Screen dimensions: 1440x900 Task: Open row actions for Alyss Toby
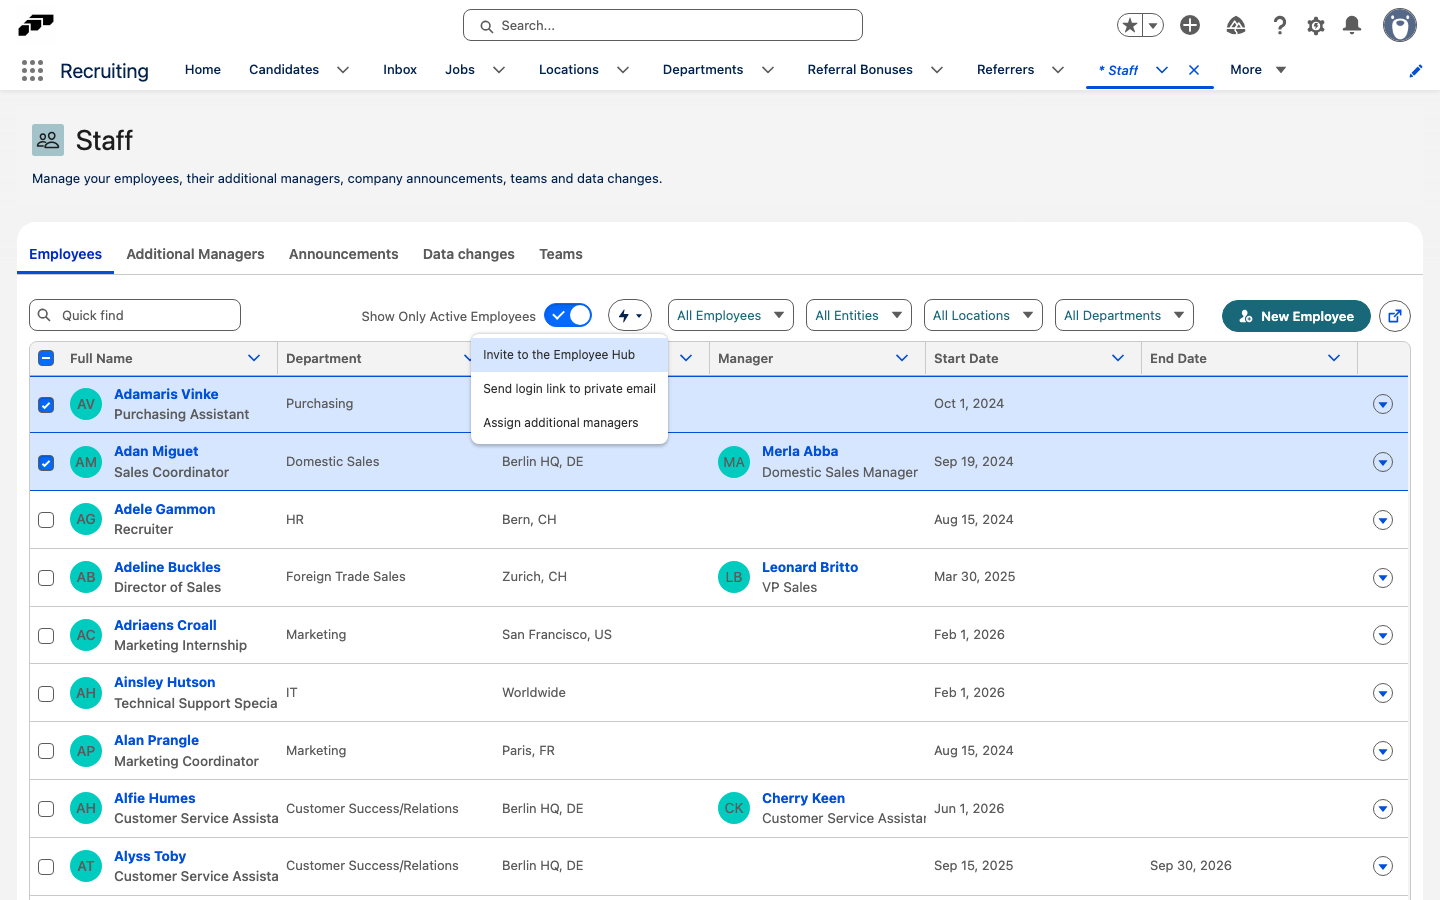1383,866
